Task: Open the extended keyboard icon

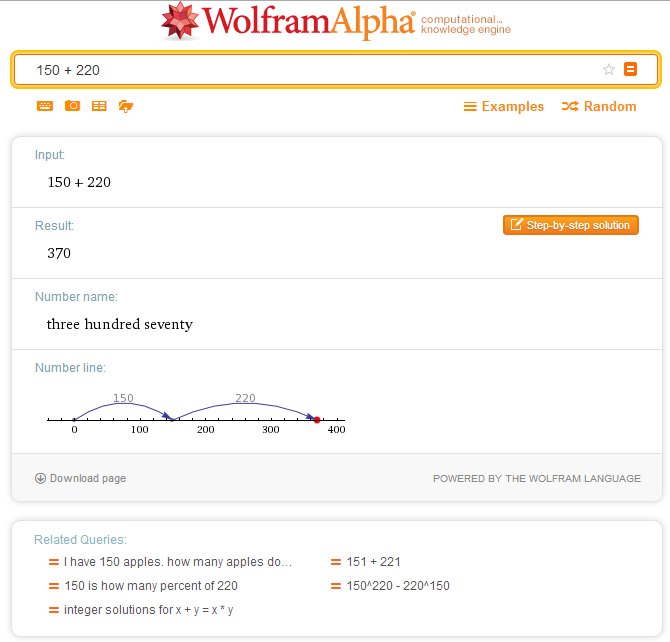Action: click(45, 106)
